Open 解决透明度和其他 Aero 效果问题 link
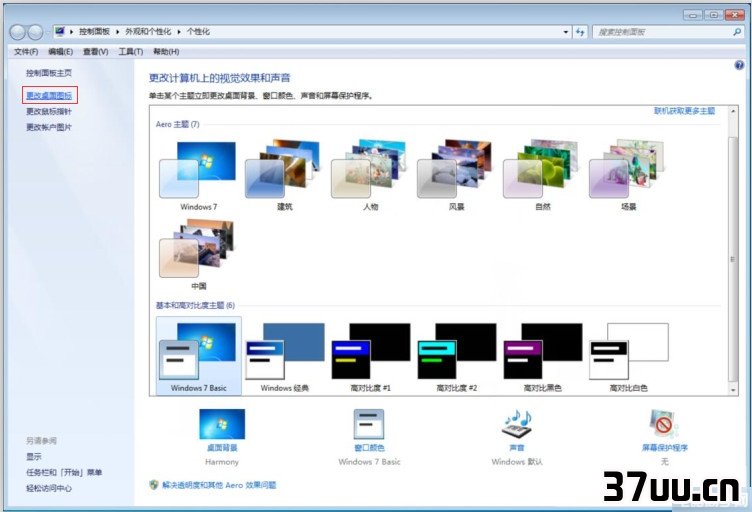 coord(219,485)
